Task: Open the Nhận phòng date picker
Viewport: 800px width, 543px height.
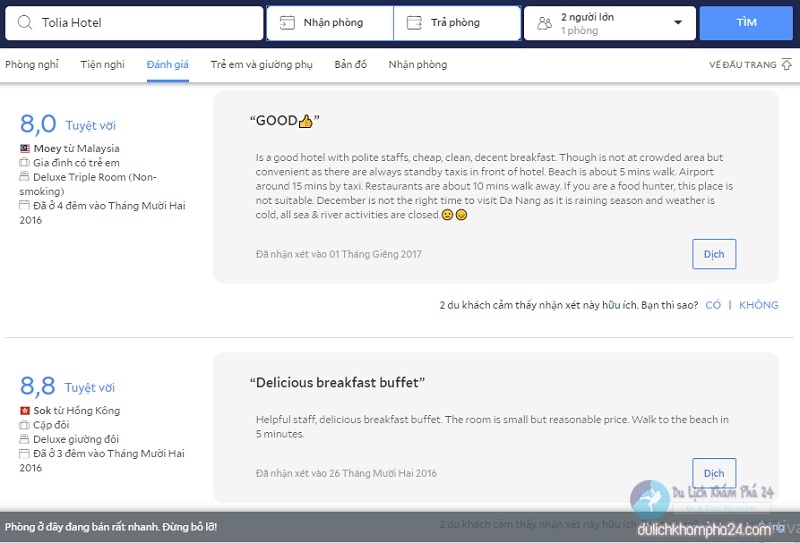Action: pyautogui.click(x=330, y=22)
